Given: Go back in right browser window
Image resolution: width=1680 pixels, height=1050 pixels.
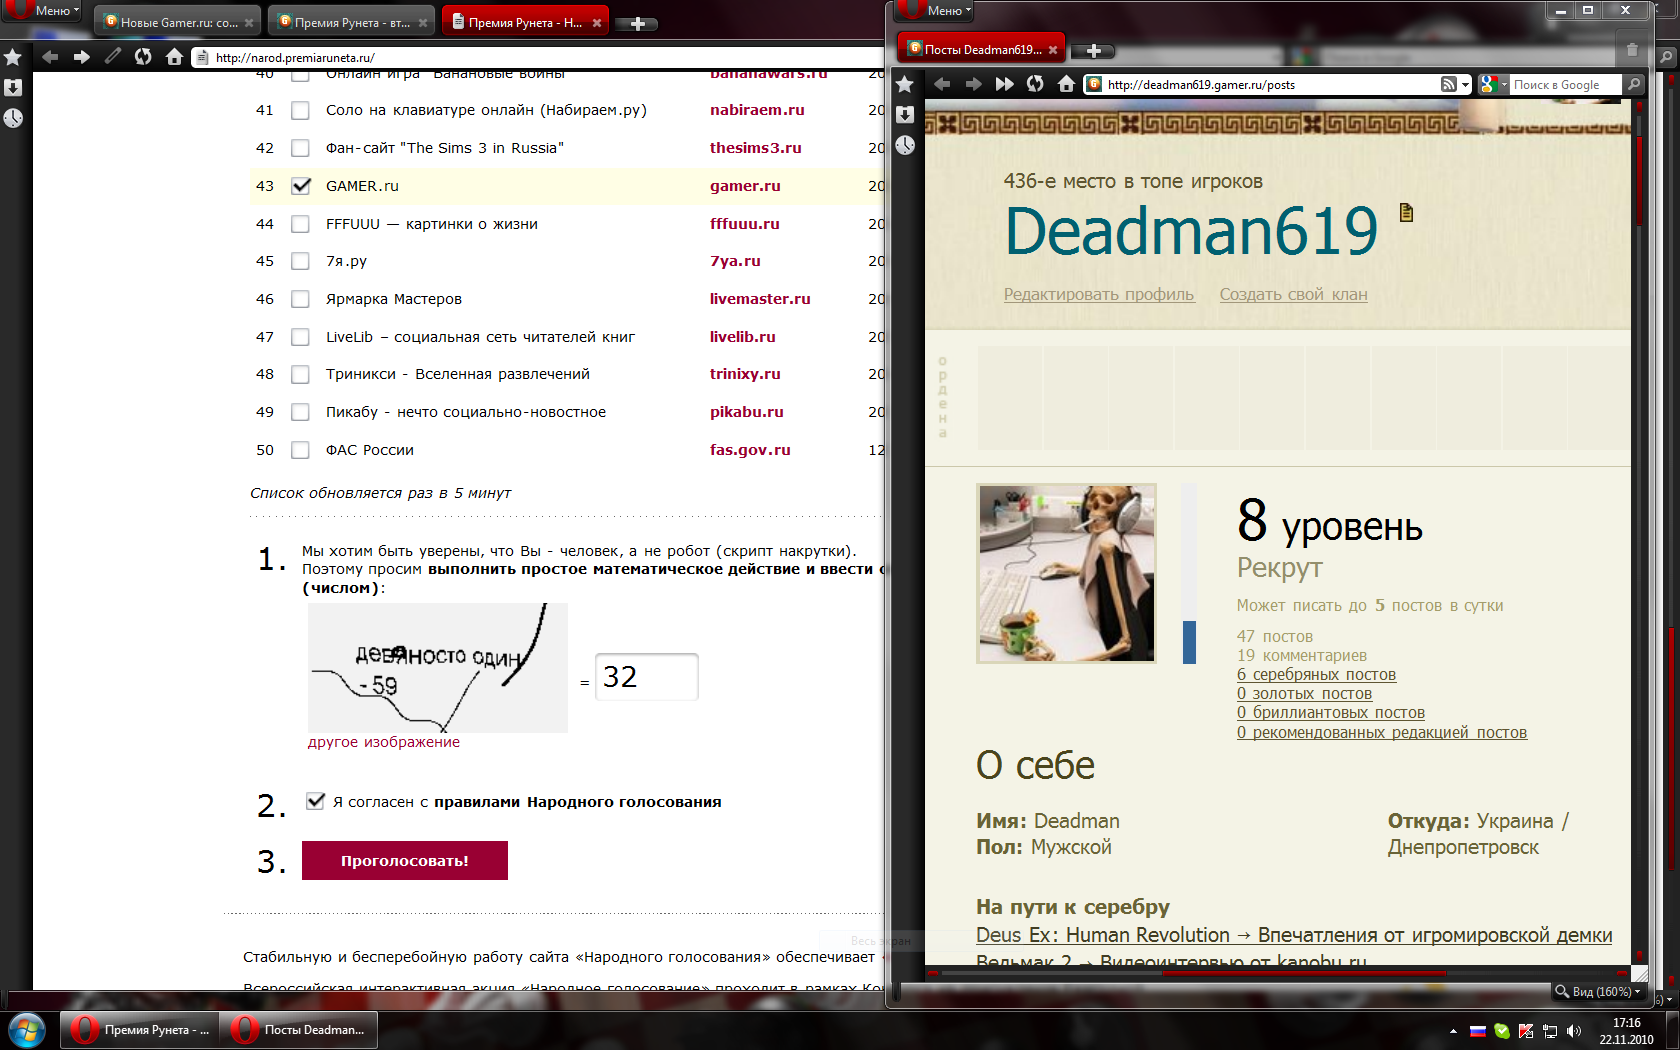Looking at the screenshot, I should coord(942,84).
